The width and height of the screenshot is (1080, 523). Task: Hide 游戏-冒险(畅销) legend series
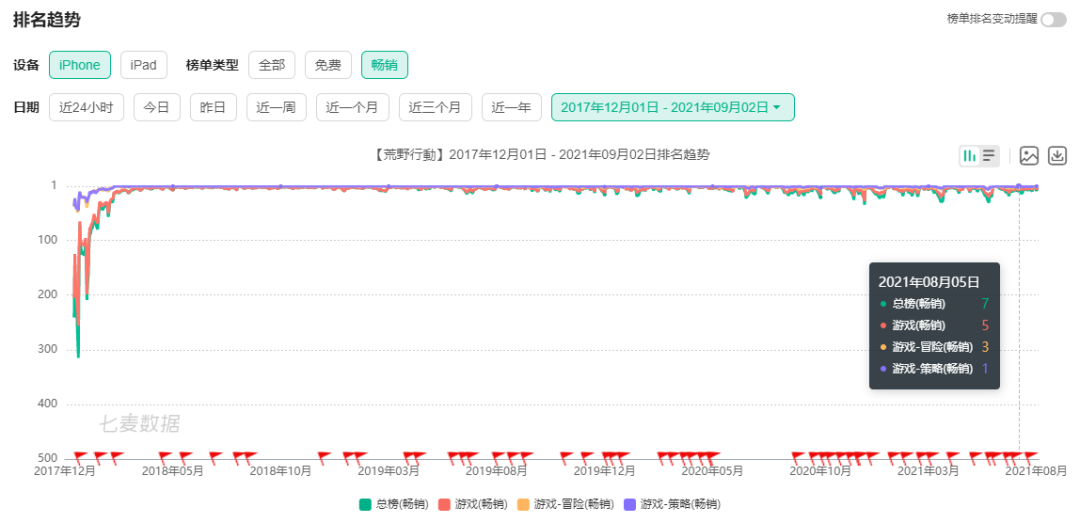pos(565,504)
